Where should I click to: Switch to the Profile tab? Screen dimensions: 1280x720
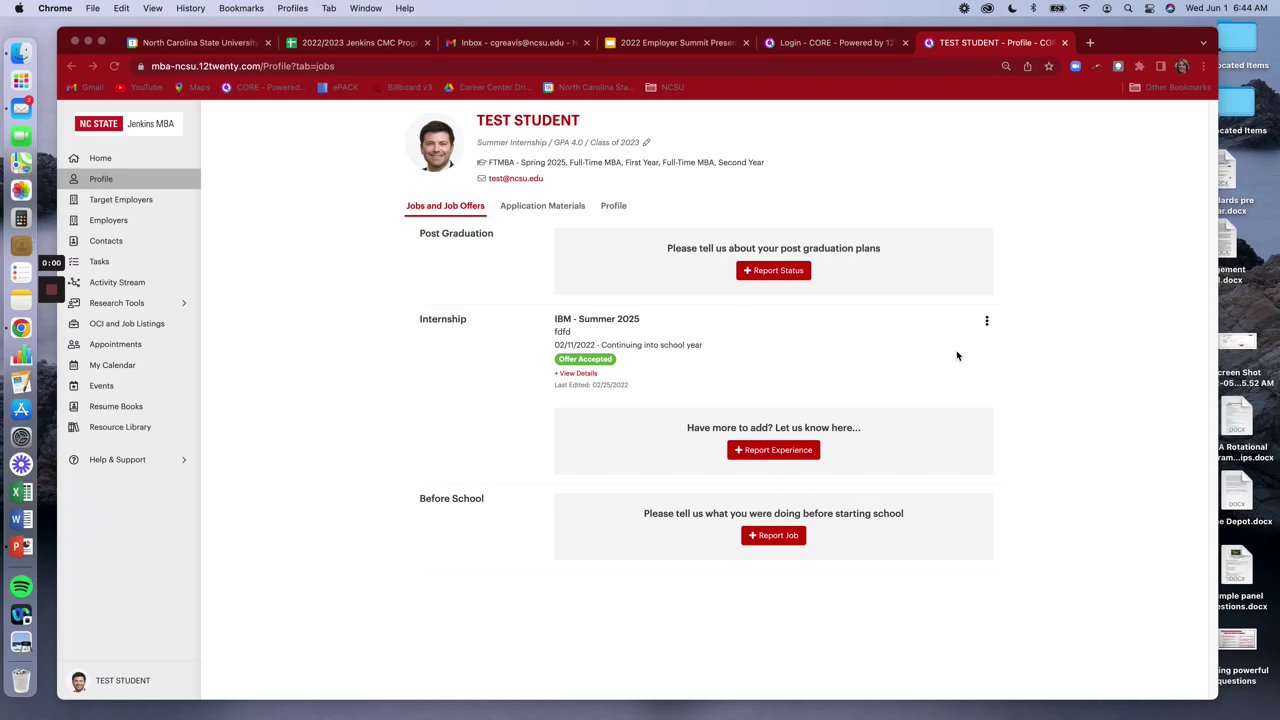(614, 206)
